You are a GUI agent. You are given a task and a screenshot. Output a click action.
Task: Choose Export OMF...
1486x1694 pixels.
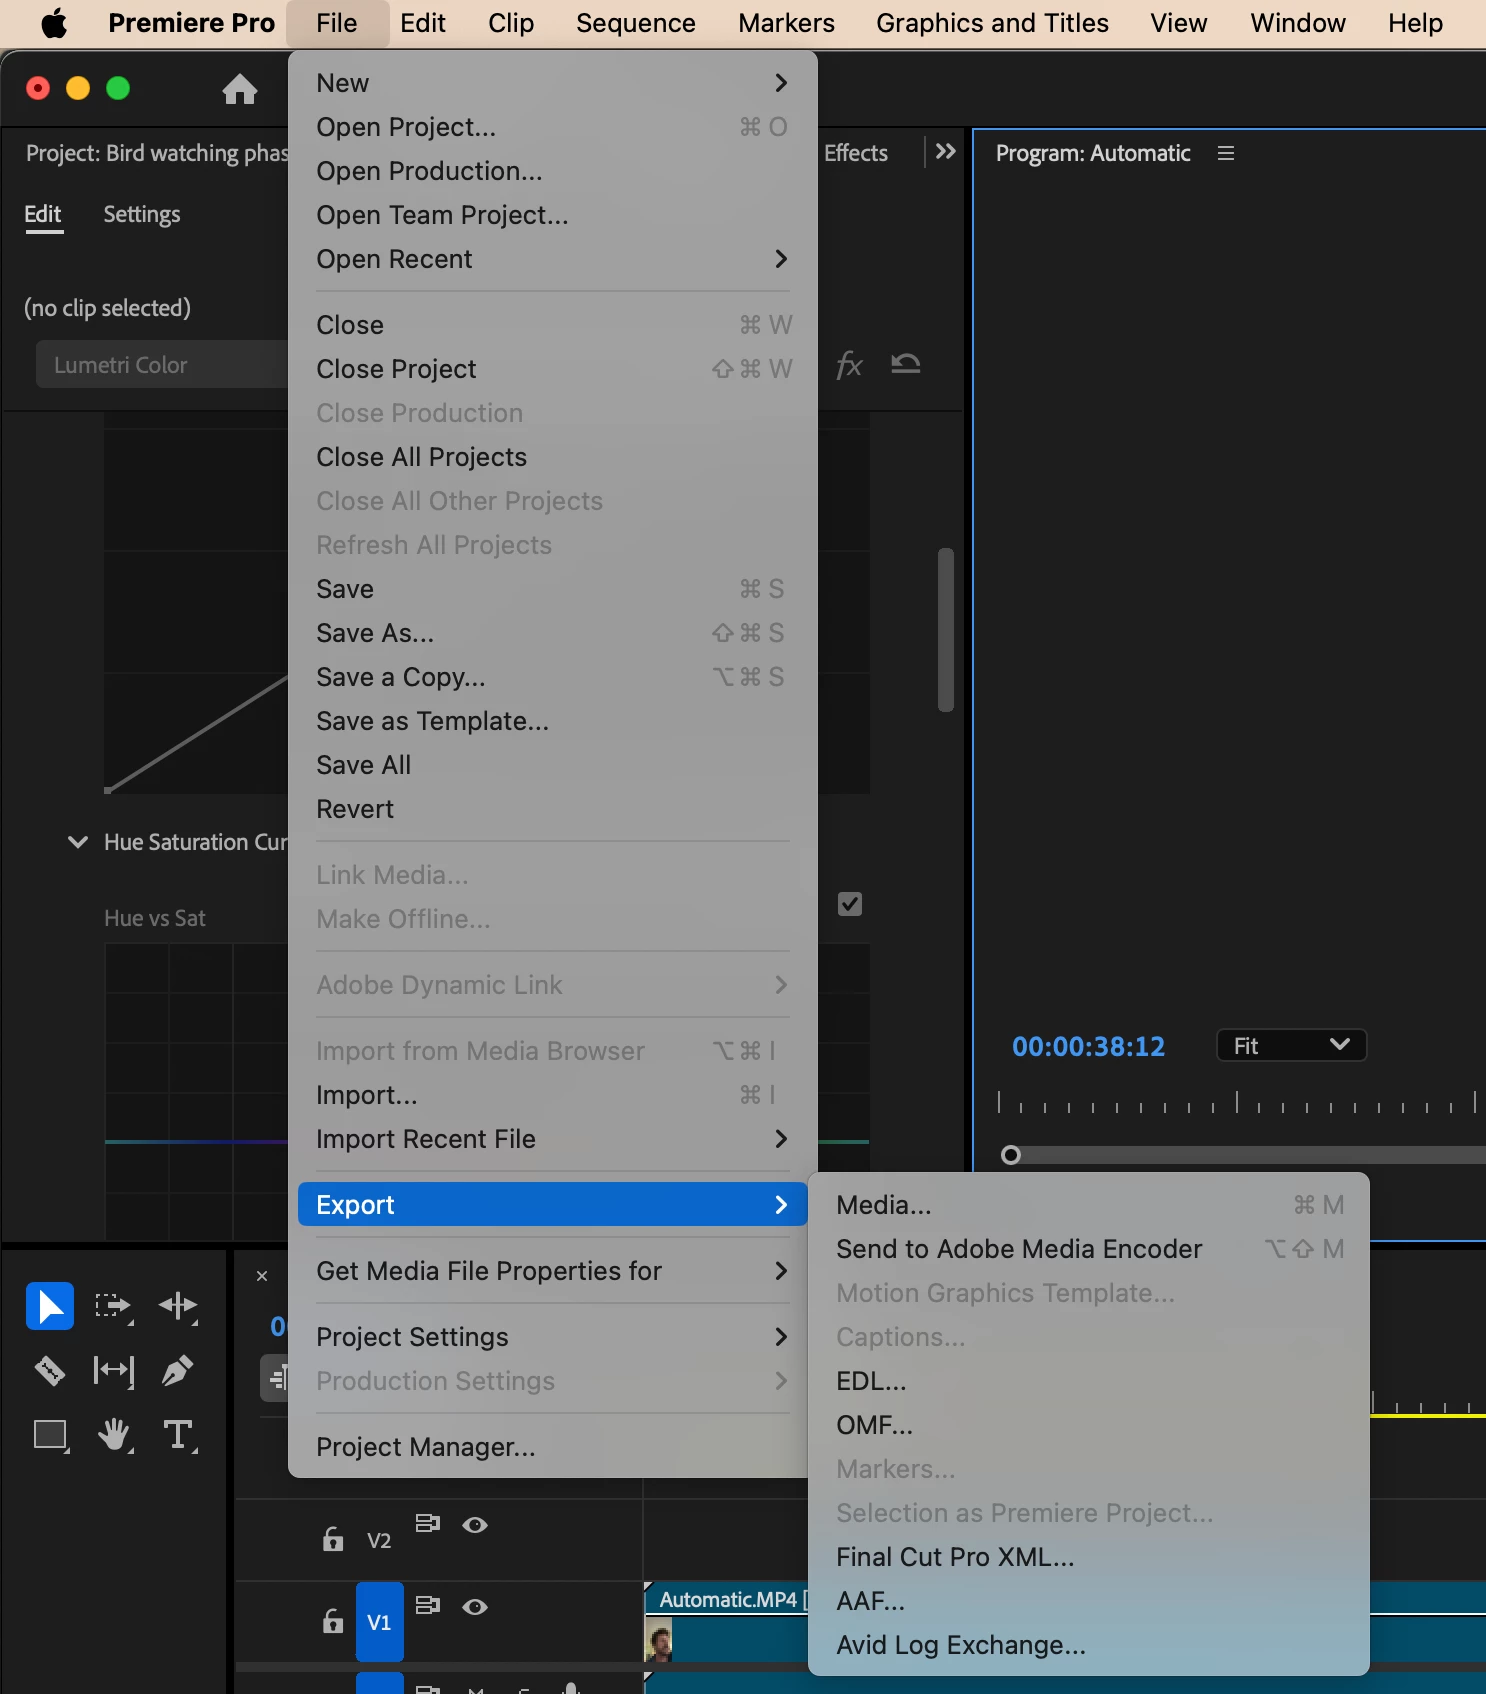(1089, 1425)
